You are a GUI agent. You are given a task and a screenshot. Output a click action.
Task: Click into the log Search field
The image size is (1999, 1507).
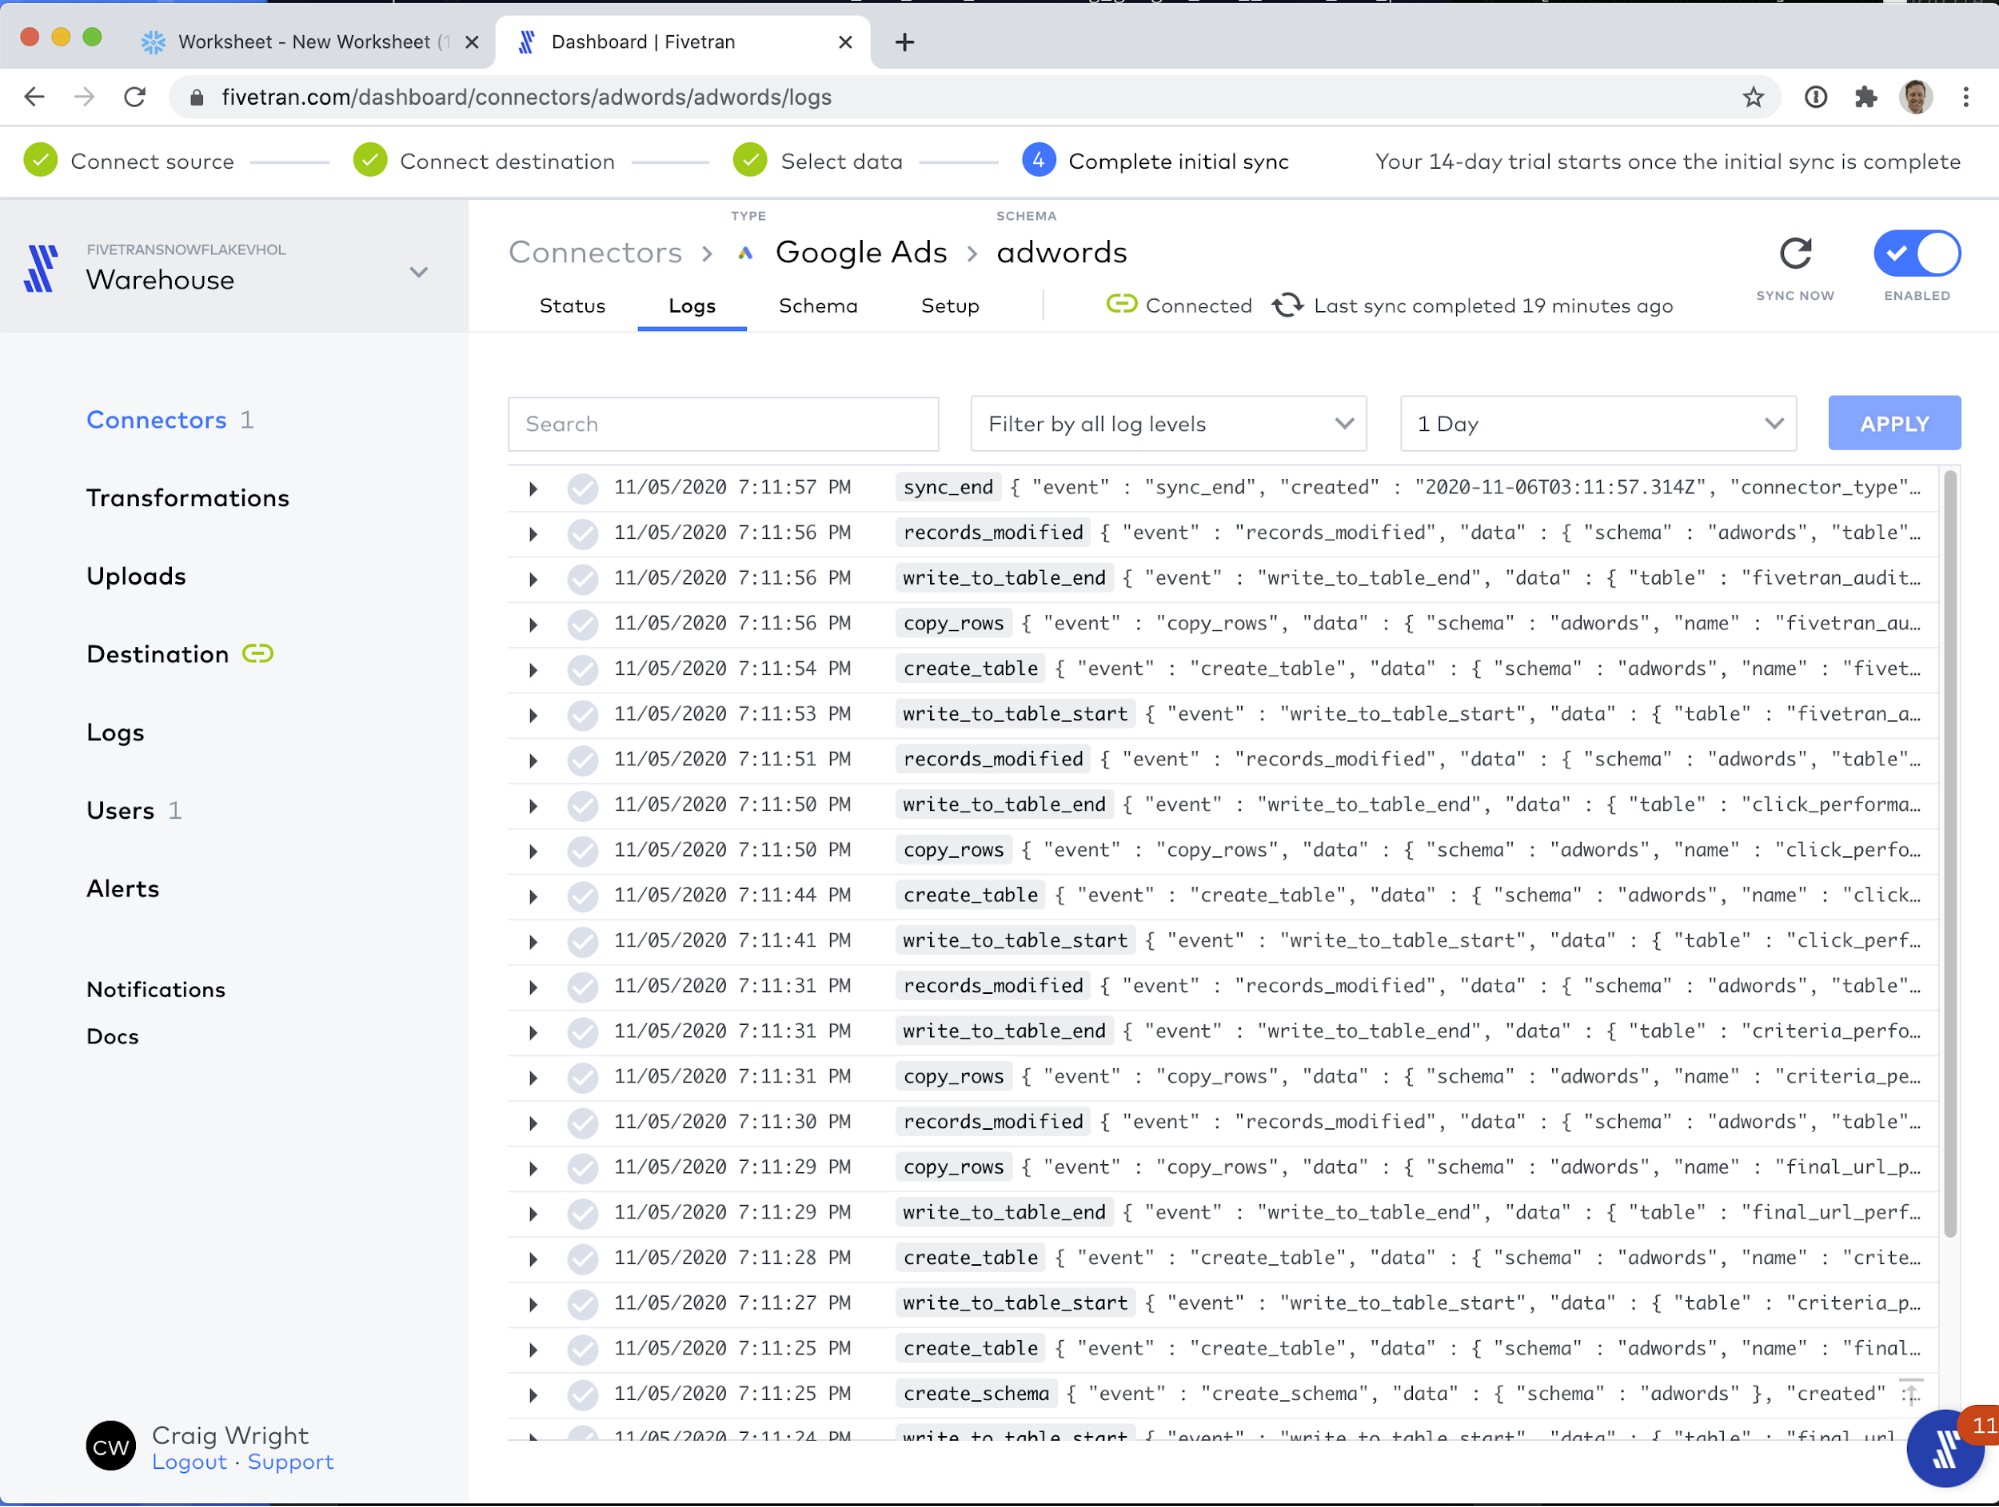tap(723, 424)
